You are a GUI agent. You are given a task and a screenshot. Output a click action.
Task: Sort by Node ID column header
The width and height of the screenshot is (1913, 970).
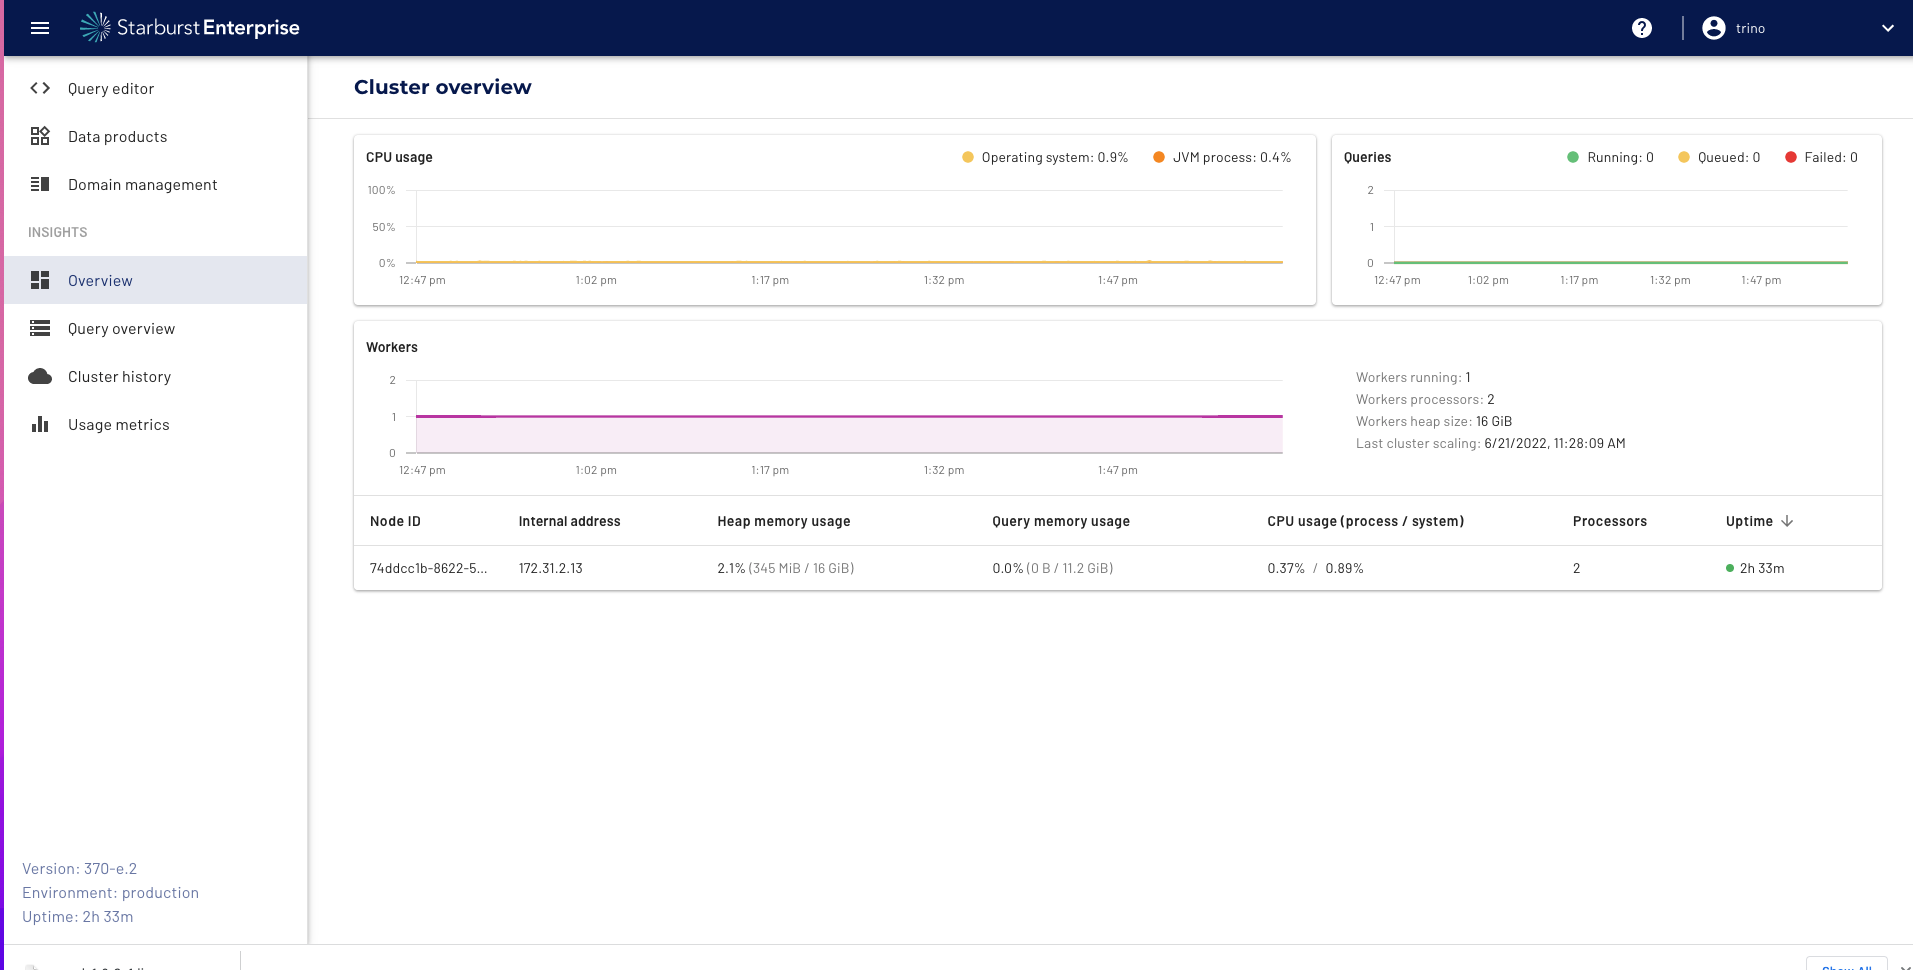pyautogui.click(x=395, y=521)
